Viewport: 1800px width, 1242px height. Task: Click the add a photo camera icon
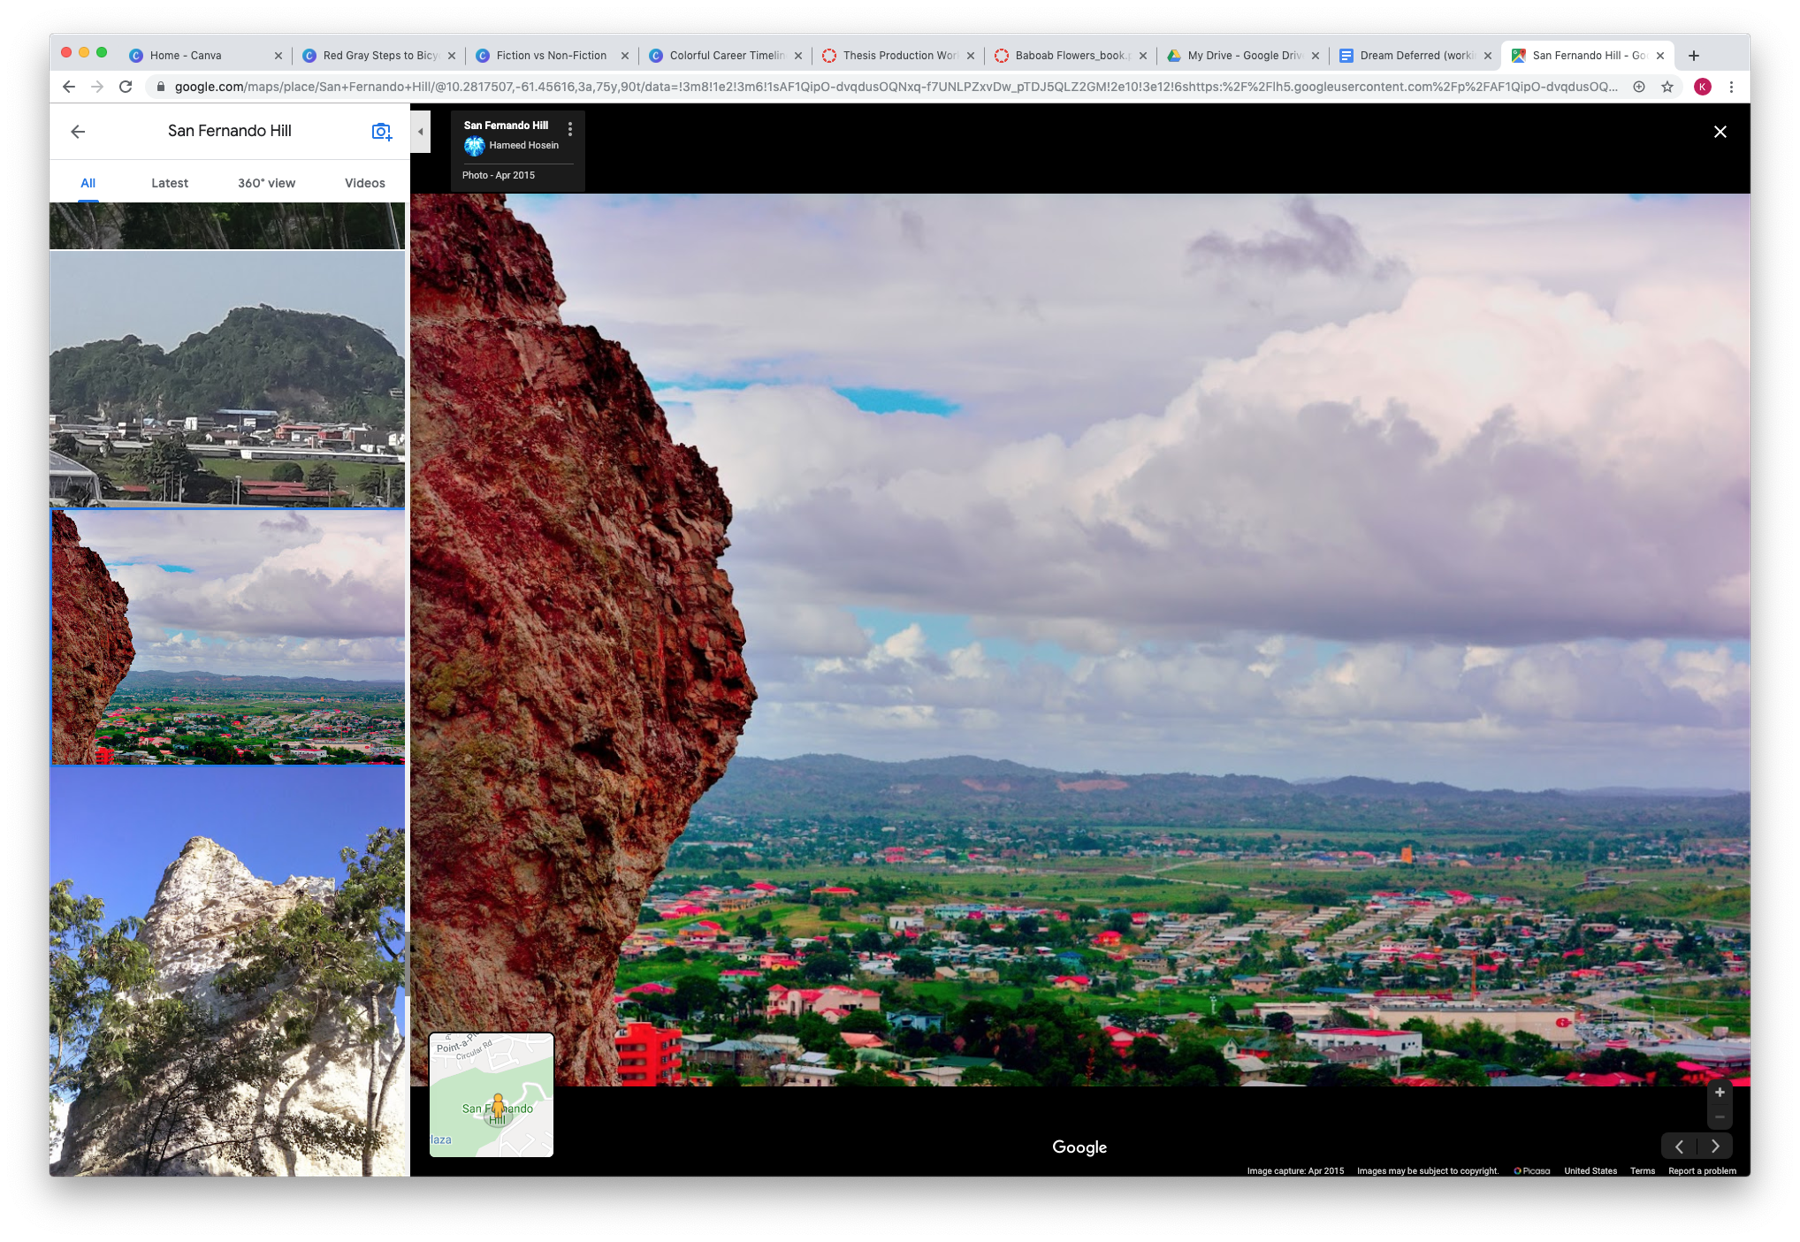pos(381,131)
